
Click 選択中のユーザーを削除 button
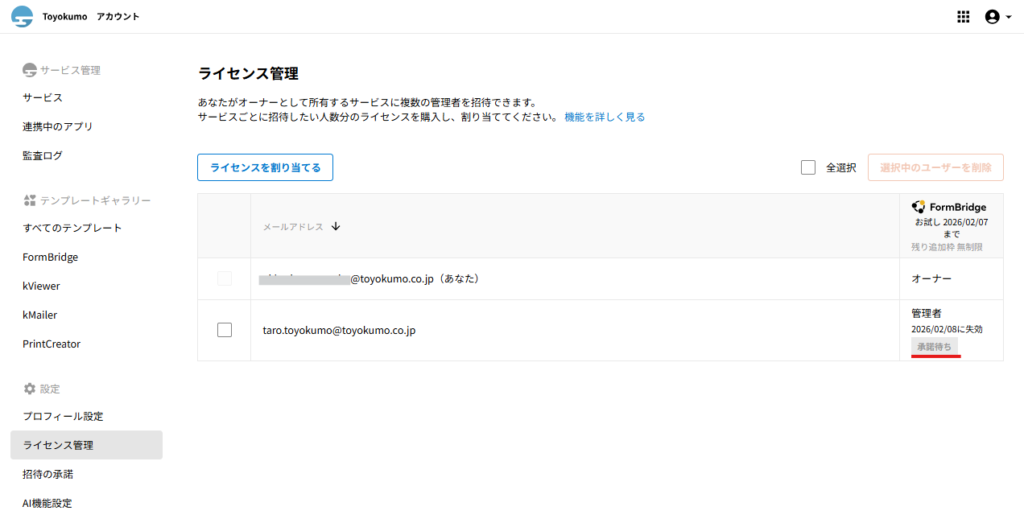[936, 168]
